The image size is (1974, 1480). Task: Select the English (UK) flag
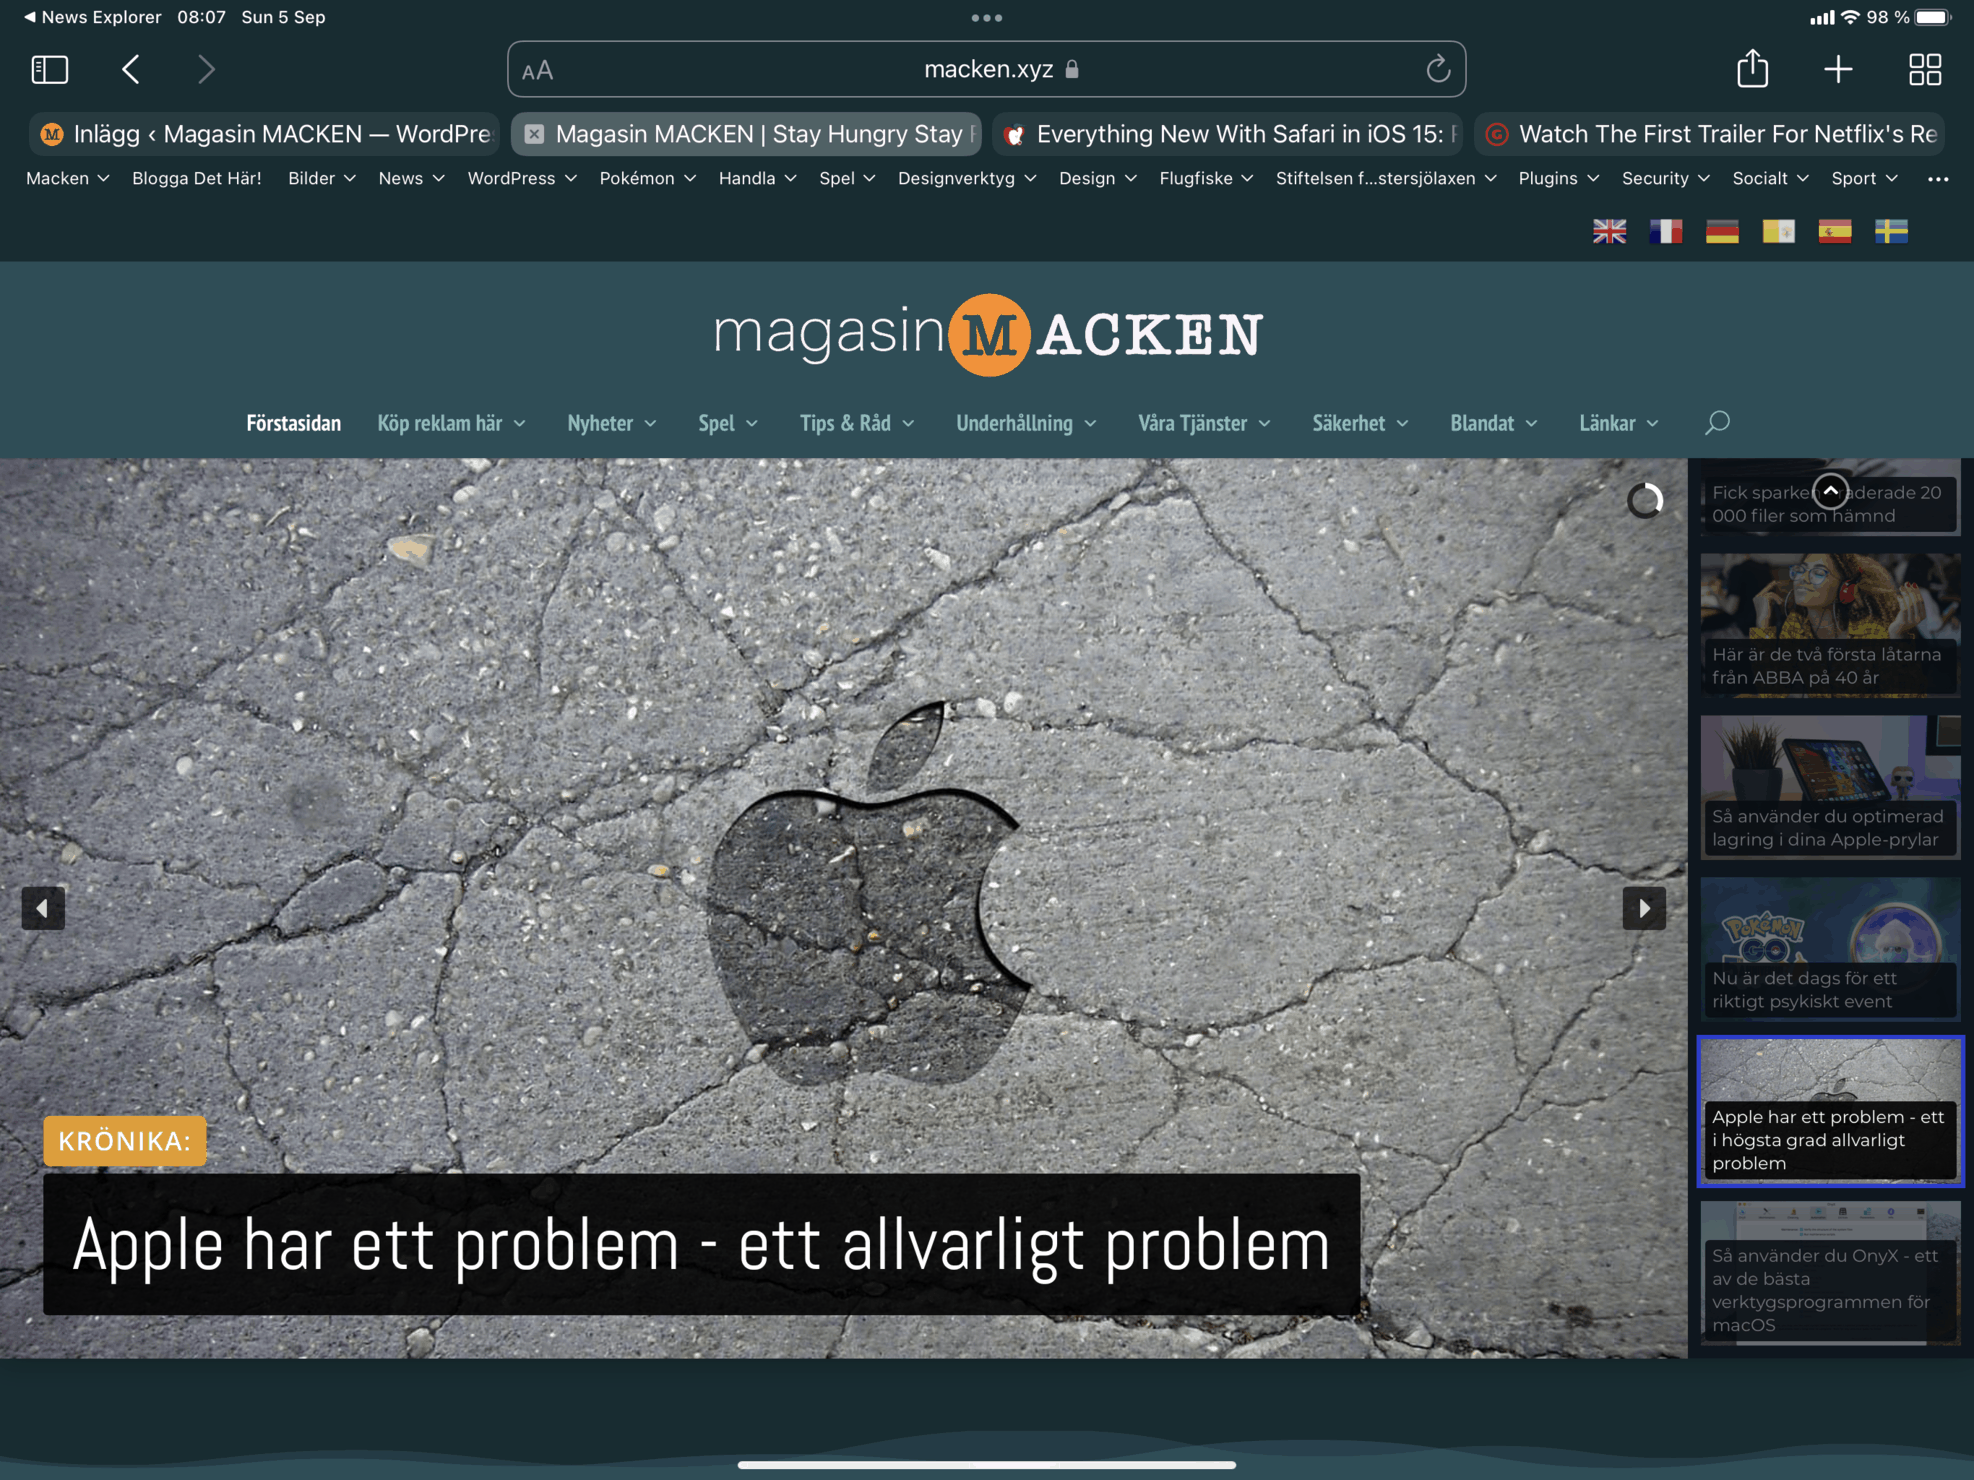click(x=1610, y=231)
